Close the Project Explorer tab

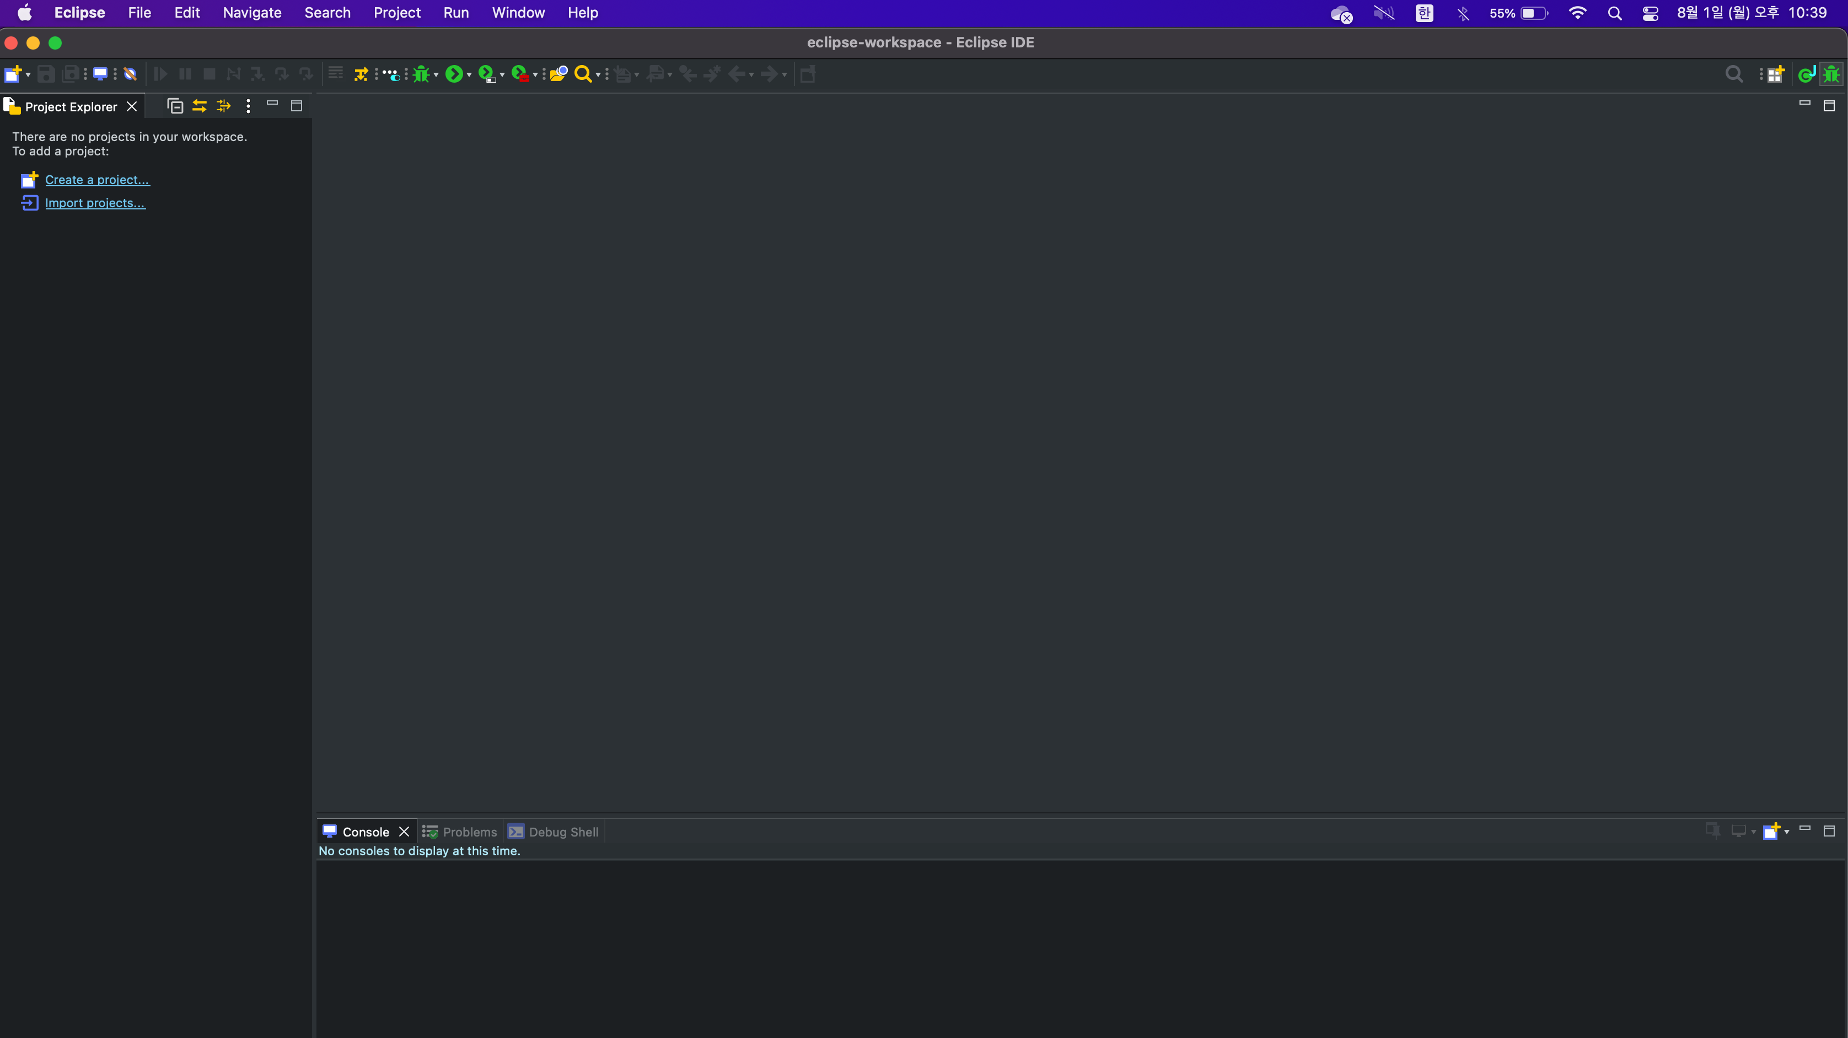(132, 107)
